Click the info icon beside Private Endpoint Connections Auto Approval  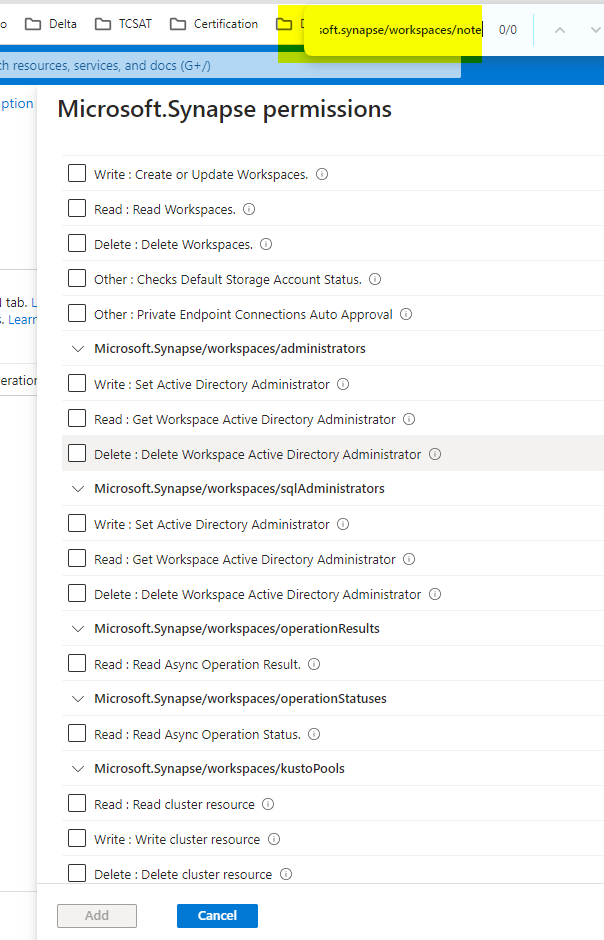point(405,313)
